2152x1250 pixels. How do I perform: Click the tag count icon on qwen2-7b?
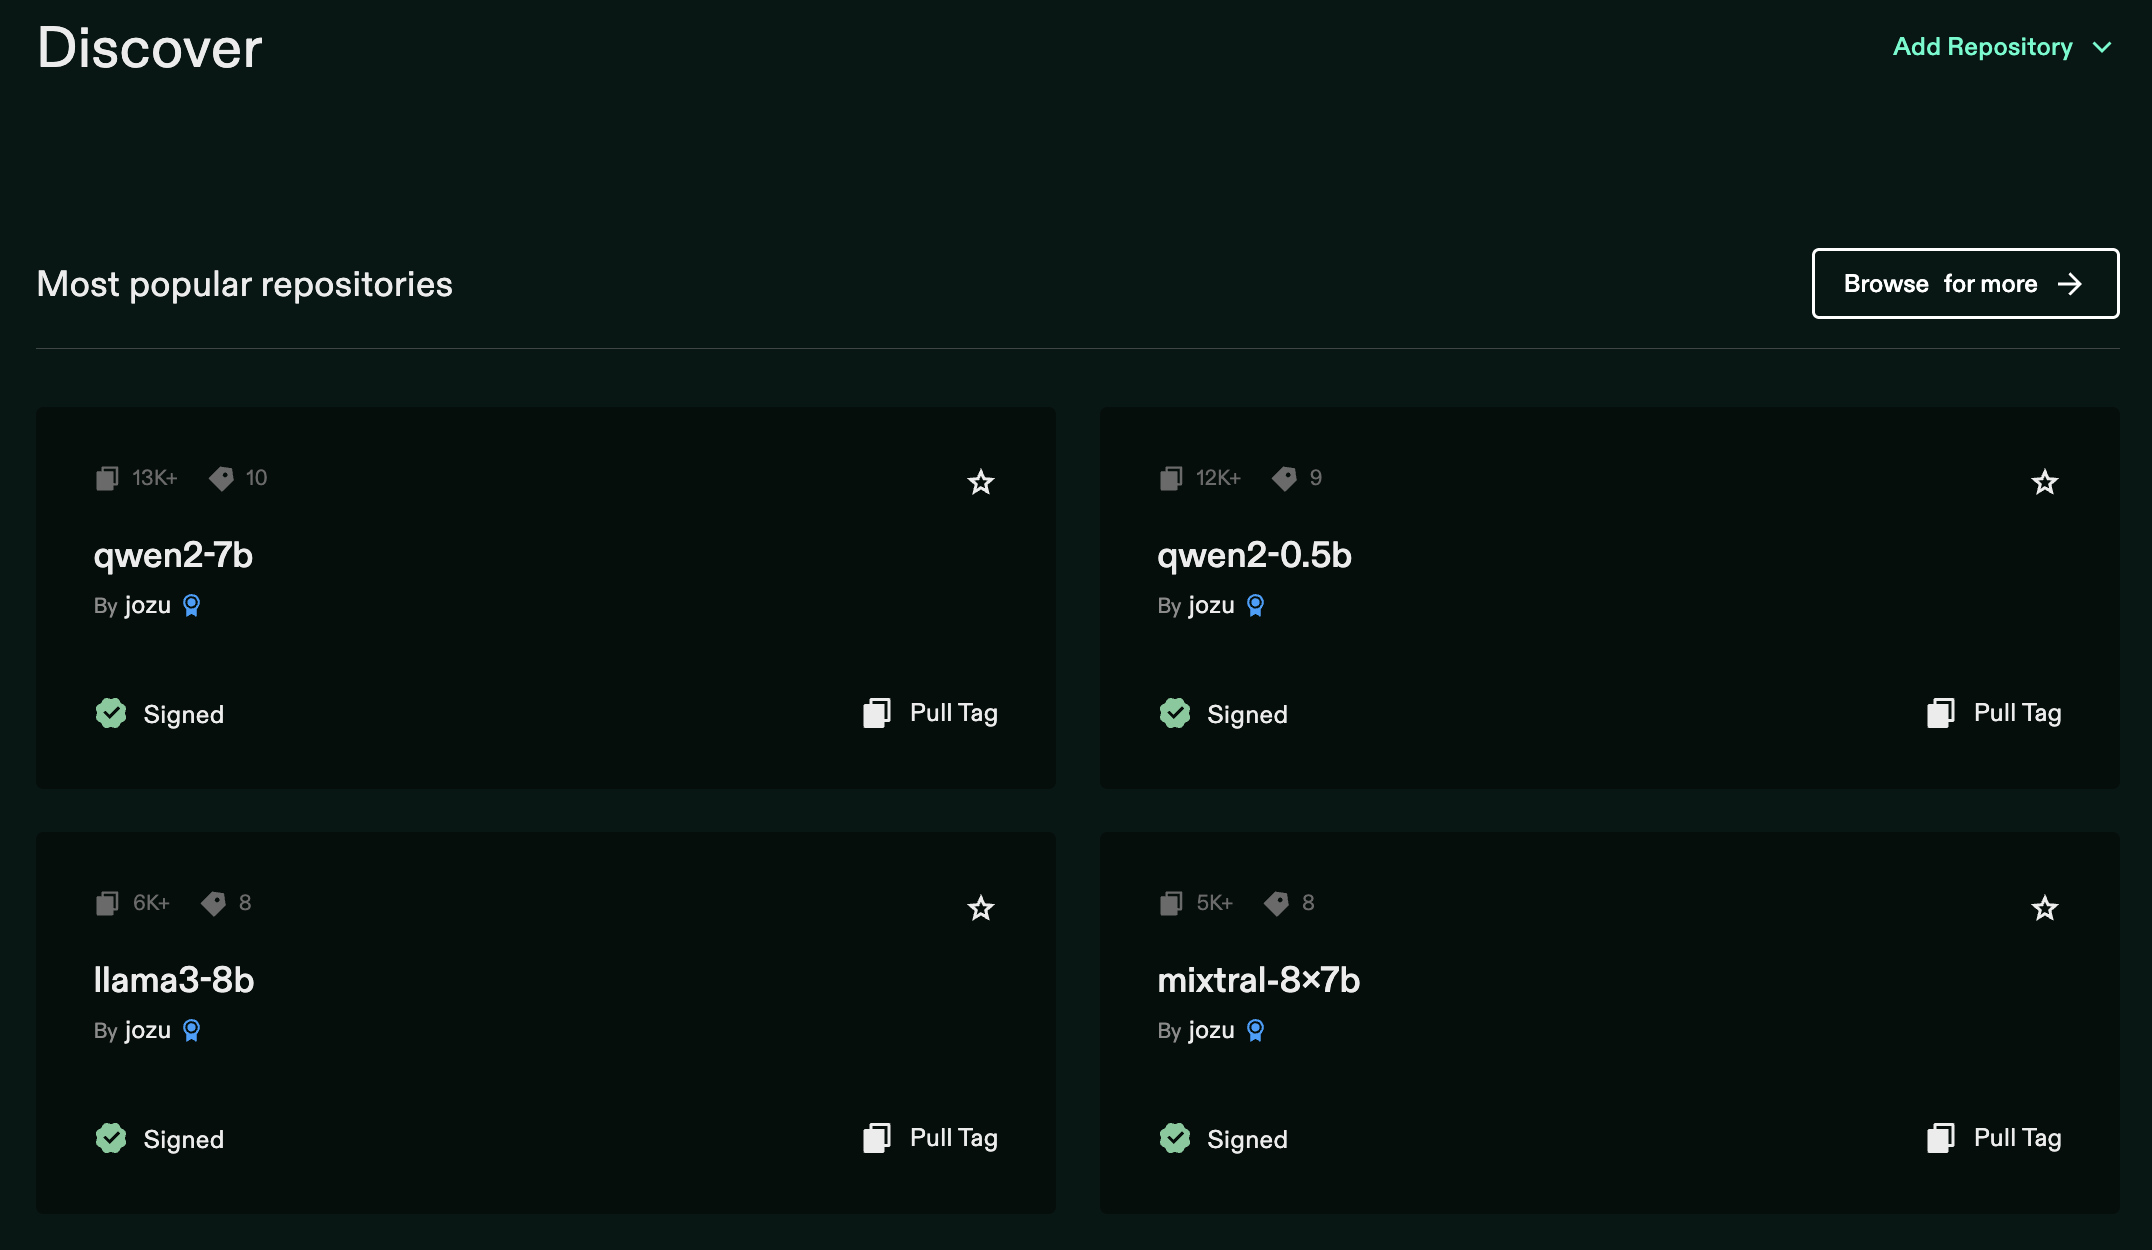pos(222,478)
